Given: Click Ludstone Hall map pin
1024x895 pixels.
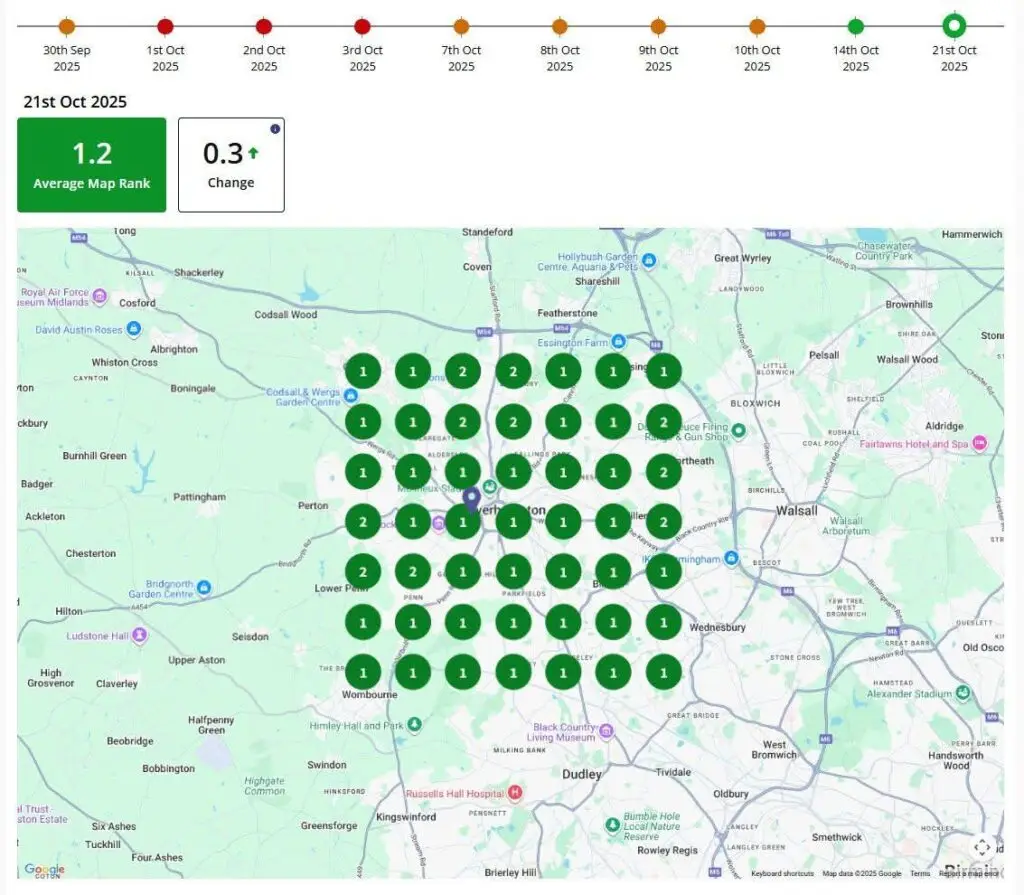Looking at the screenshot, I should (139, 635).
